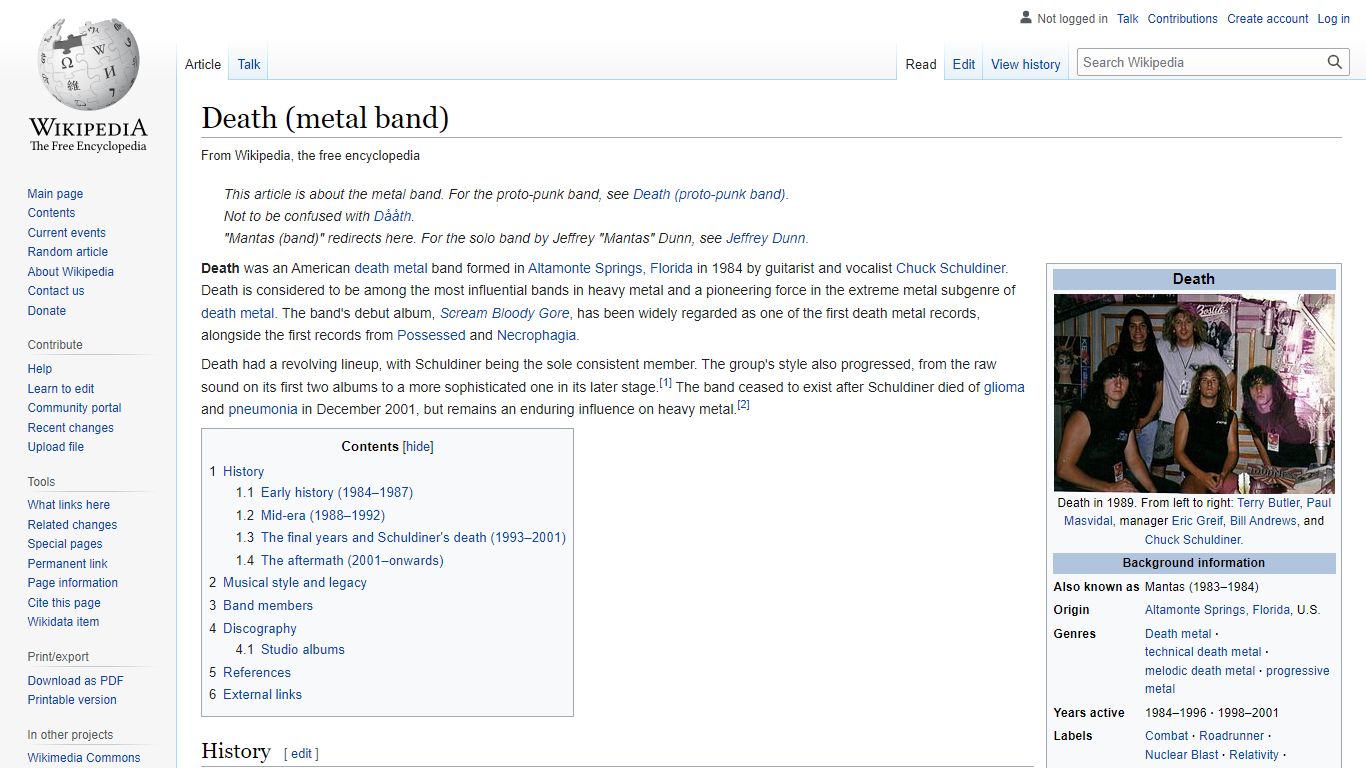Open What links here tool
The height and width of the screenshot is (768, 1366).
68,505
